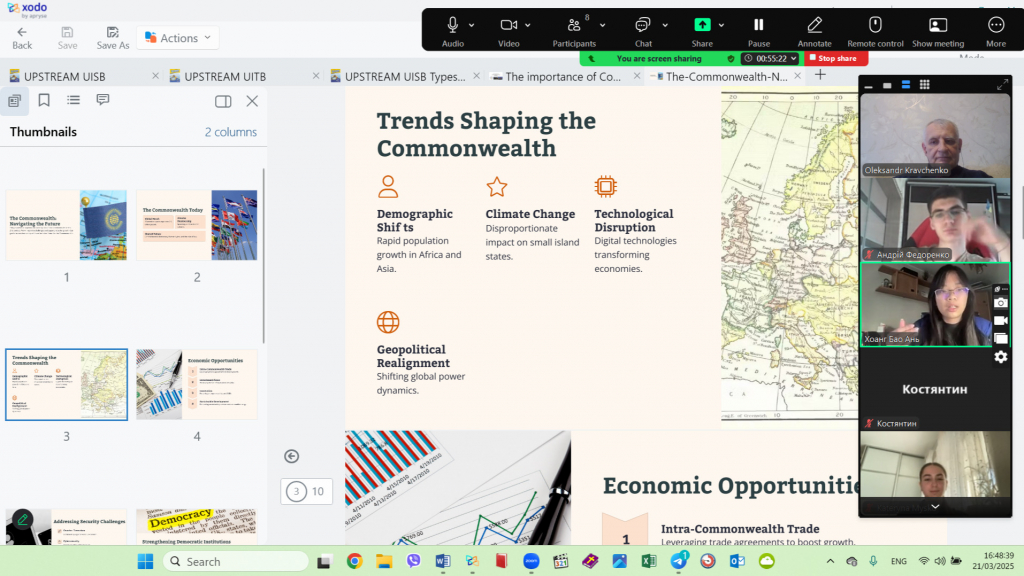Click the green edit pencil icon

click(22, 520)
